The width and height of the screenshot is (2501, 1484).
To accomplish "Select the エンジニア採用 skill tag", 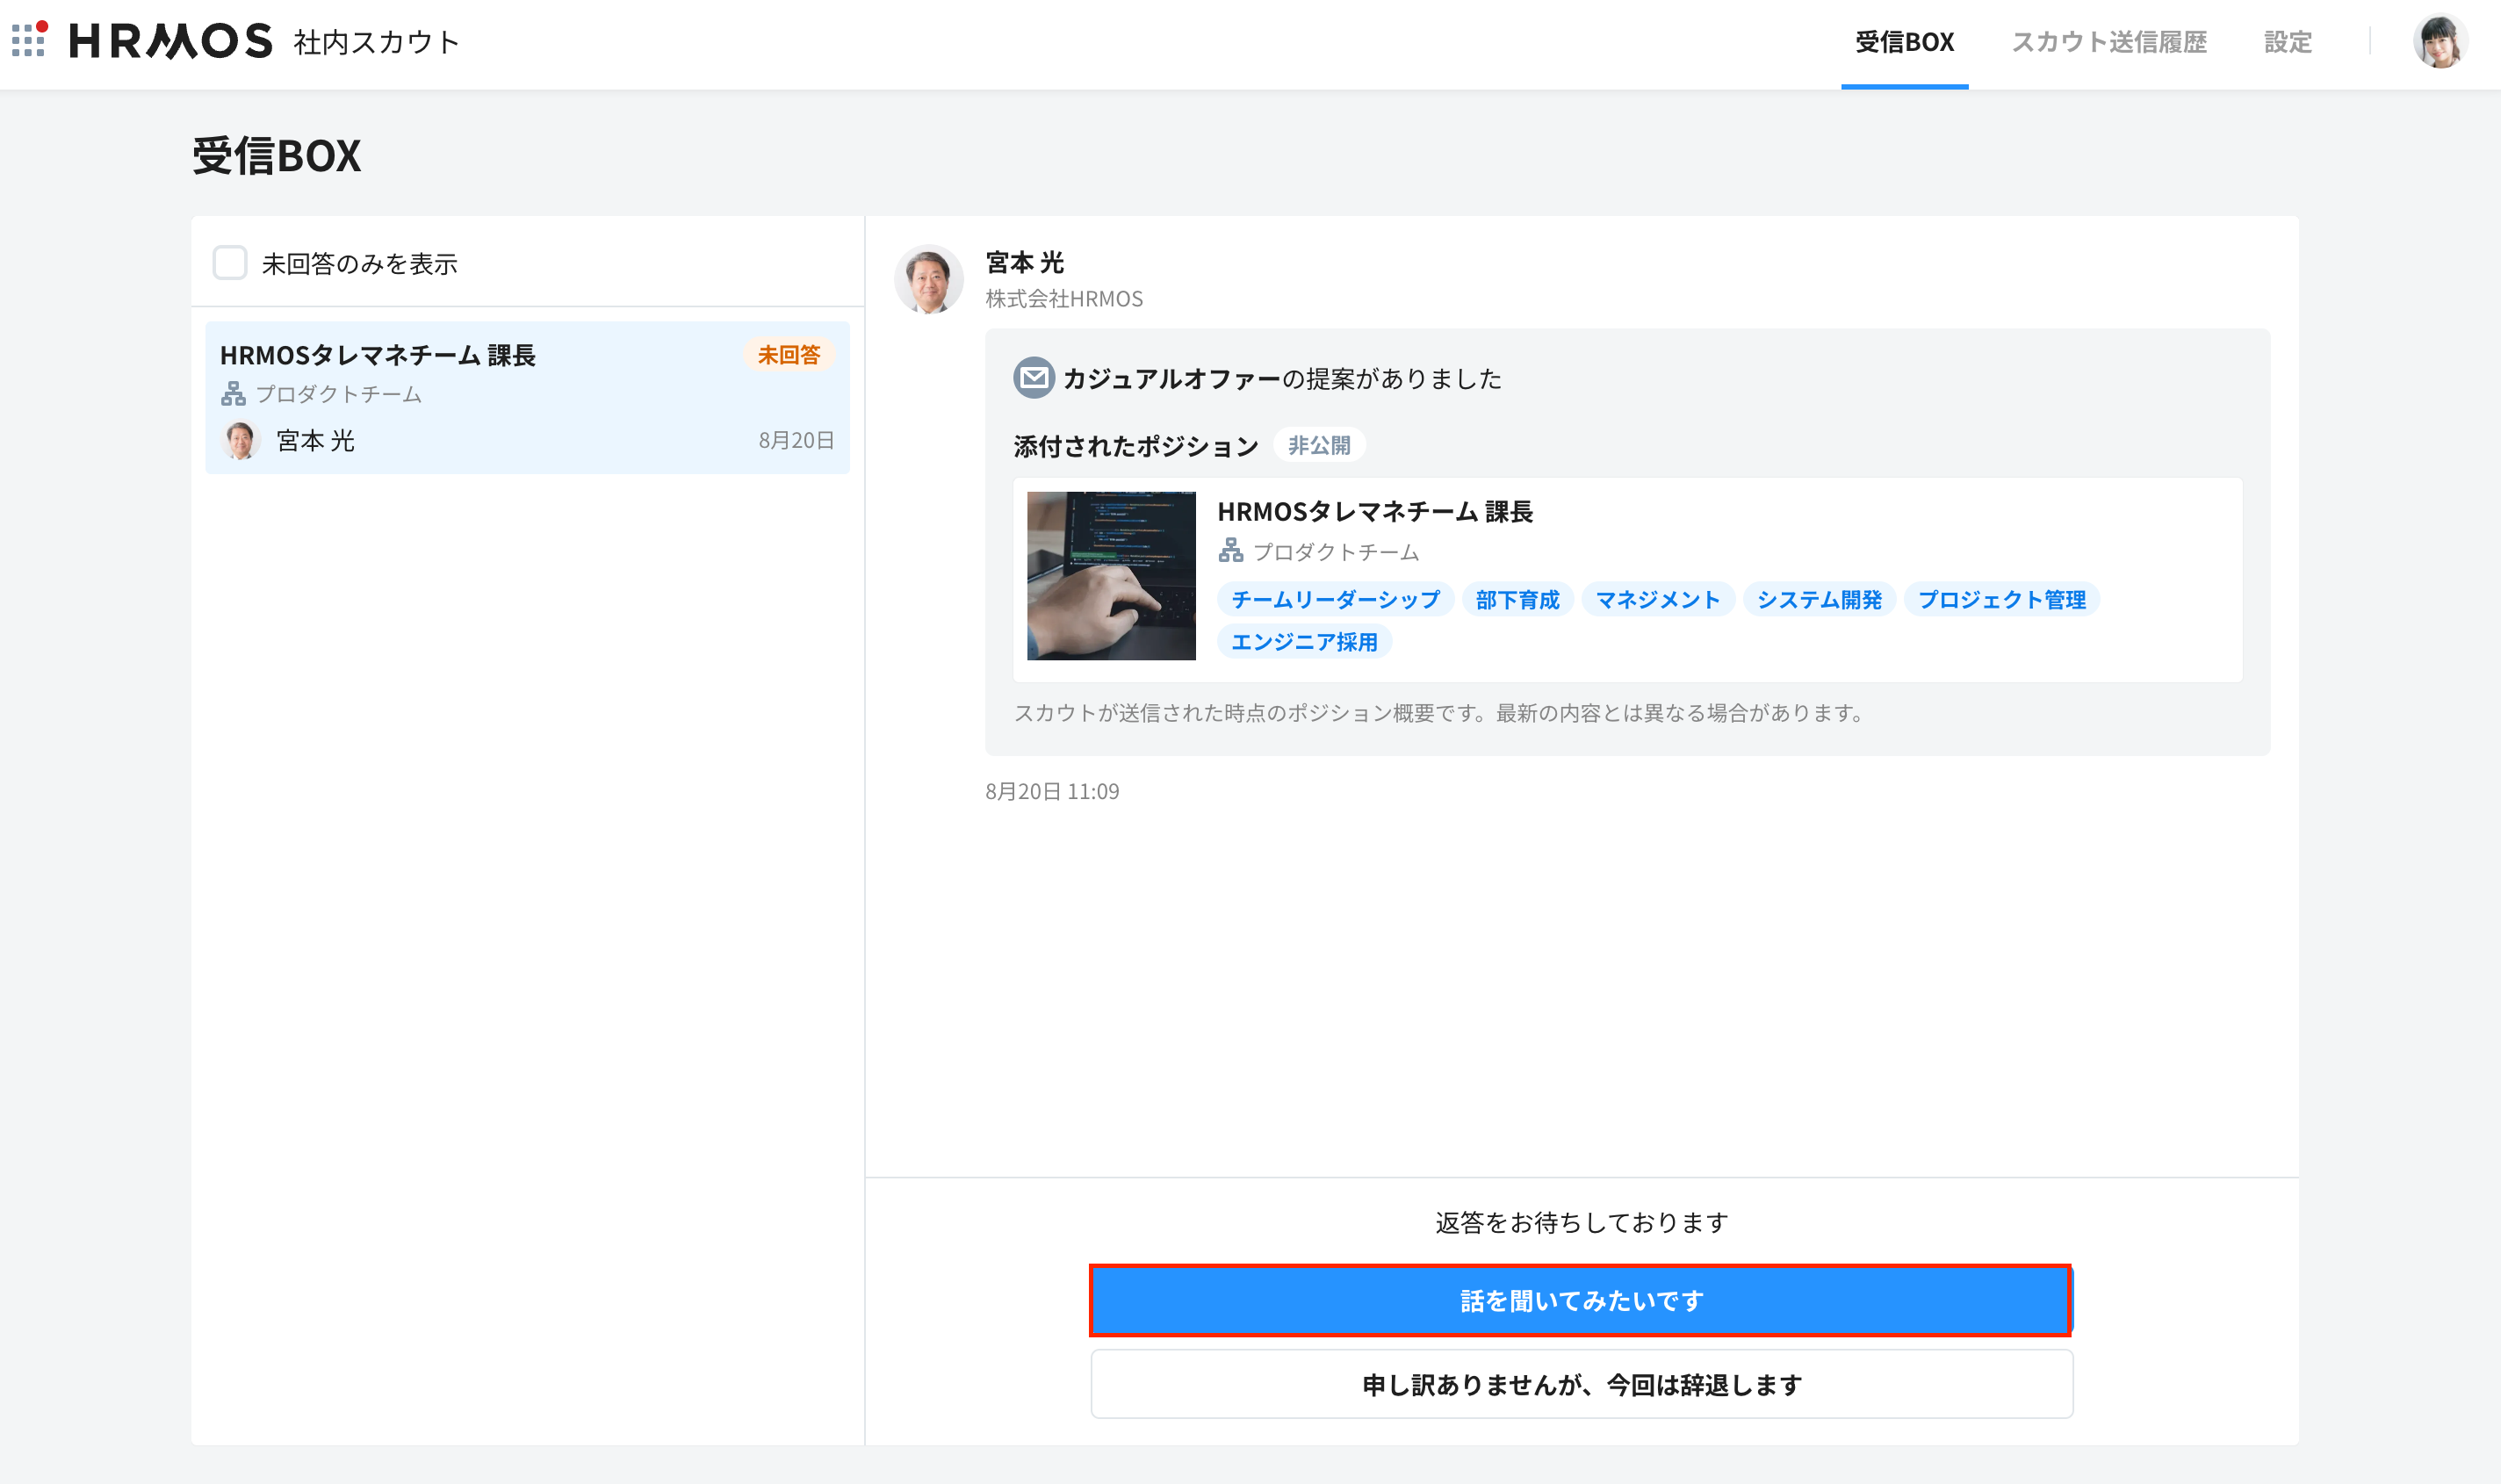I will click(1304, 642).
